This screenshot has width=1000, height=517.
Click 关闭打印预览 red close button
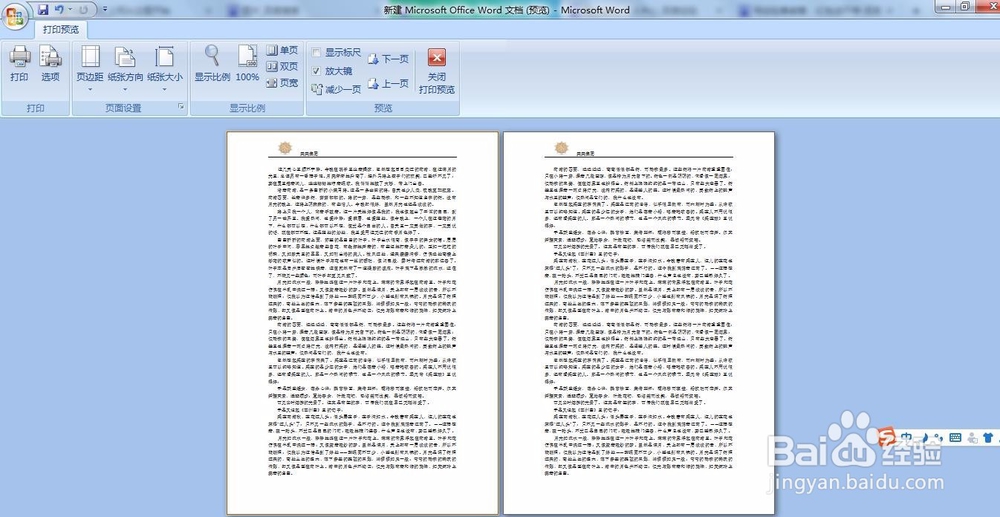437,71
